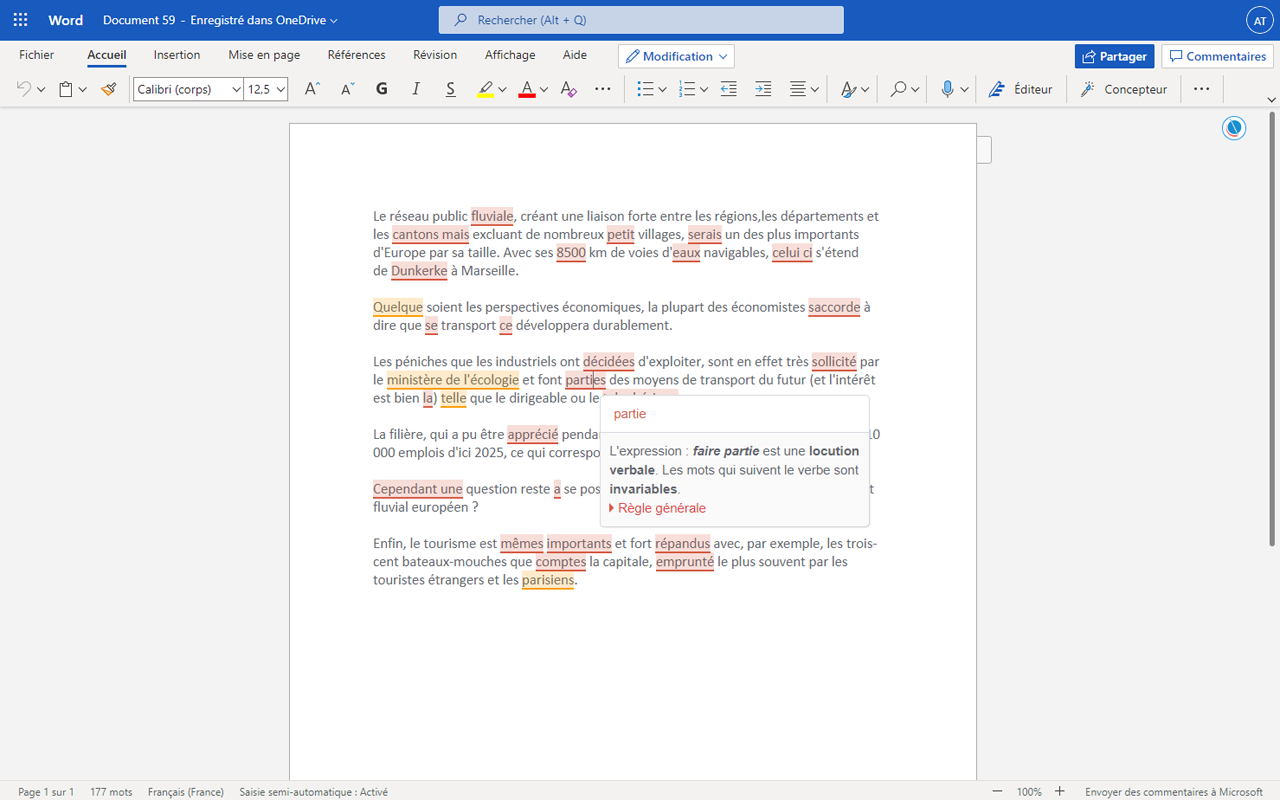Click the Partager button
1280x800 pixels.
point(1114,56)
